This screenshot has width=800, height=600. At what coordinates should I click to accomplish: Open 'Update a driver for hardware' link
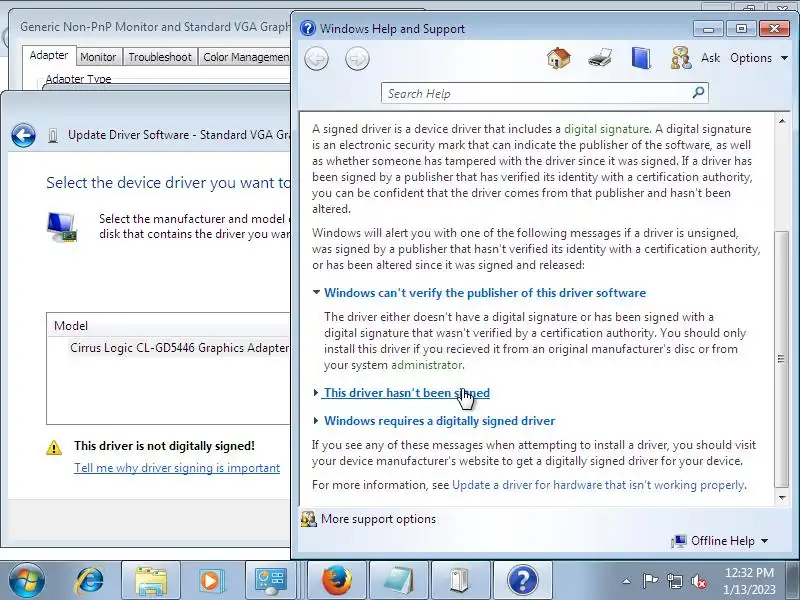(598, 485)
